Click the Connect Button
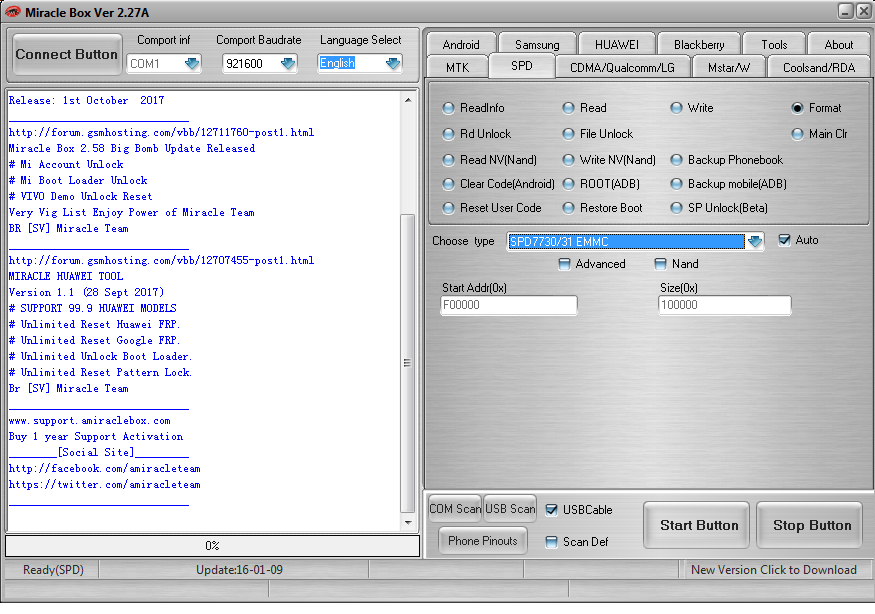875x614 pixels. coord(66,54)
